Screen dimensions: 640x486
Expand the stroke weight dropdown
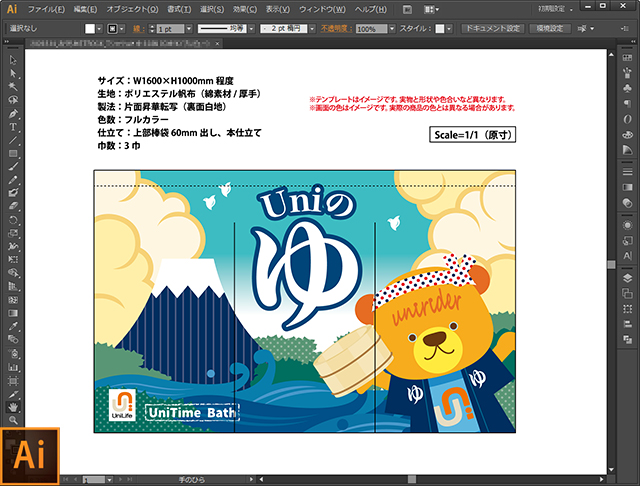tap(189, 29)
